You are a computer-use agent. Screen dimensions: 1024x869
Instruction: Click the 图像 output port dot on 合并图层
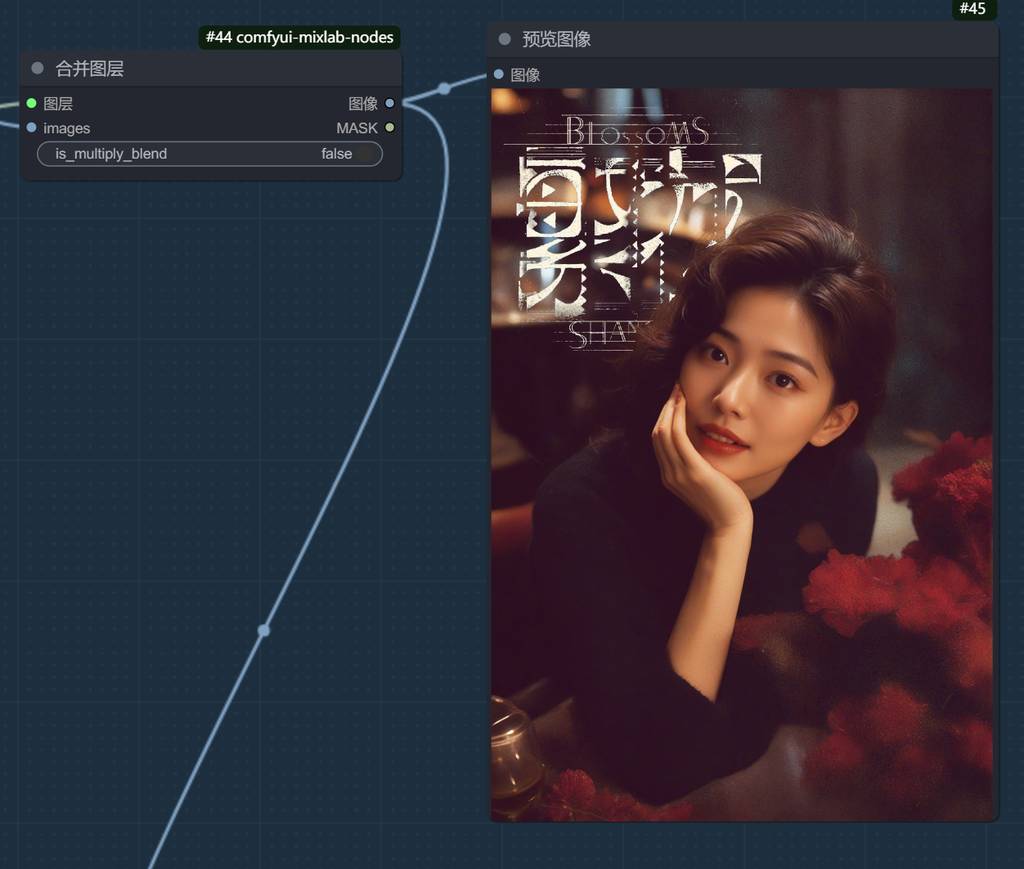[390, 103]
